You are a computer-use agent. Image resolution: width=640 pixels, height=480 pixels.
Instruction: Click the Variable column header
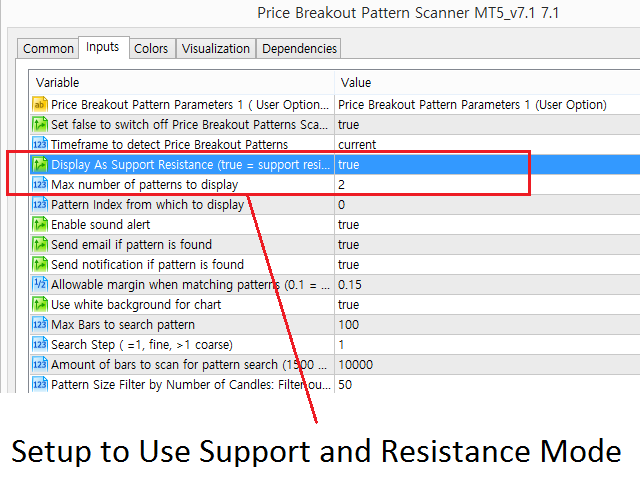click(x=182, y=82)
